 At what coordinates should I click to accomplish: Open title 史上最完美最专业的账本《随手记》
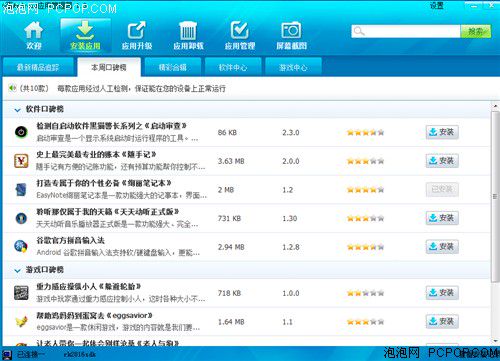pyautogui.click(x=96, y=155)
